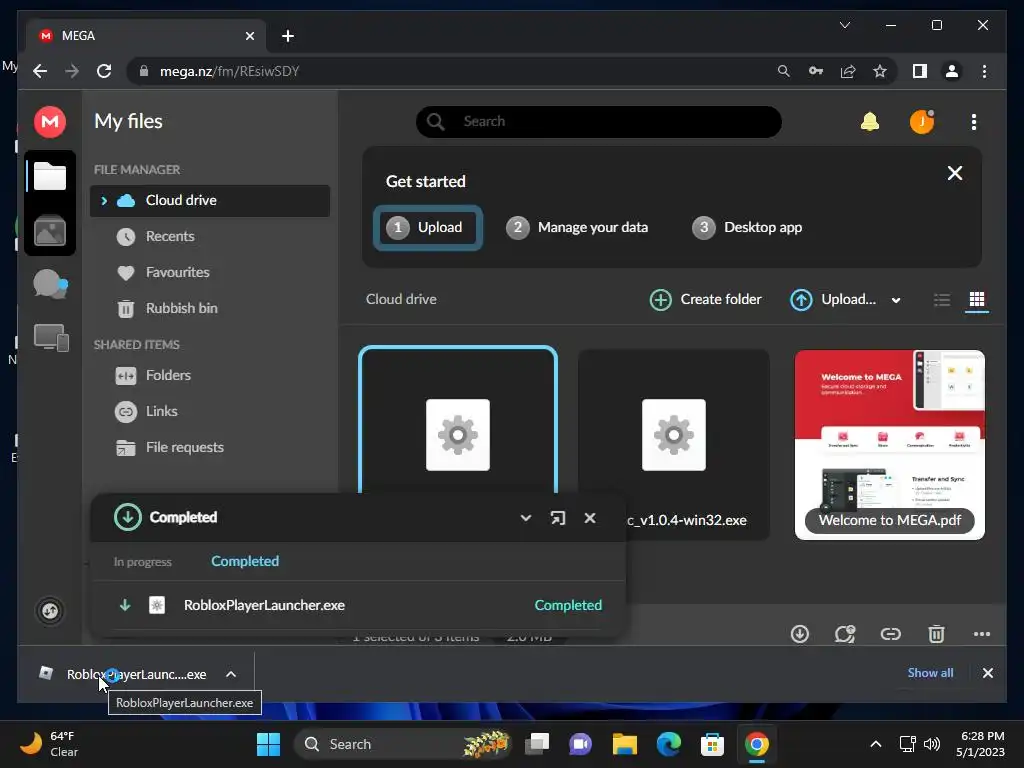Select the win32.exe file tile
Viewport: 1024px width, 768px height.
[674, 445]
